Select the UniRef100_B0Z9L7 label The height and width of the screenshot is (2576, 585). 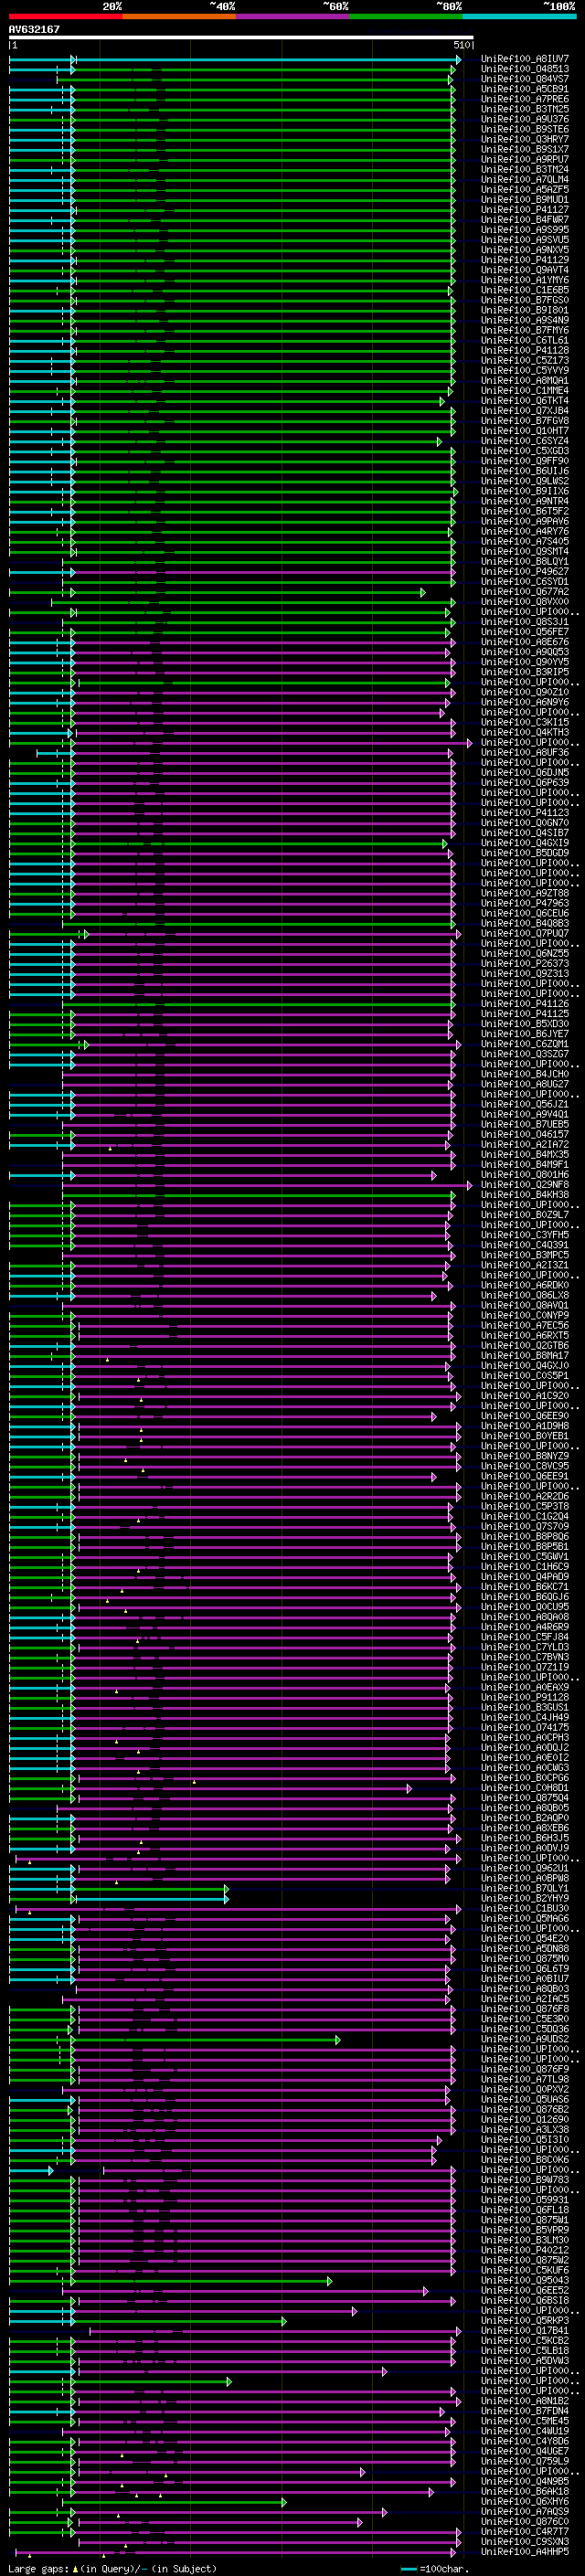click(524, 1214)
